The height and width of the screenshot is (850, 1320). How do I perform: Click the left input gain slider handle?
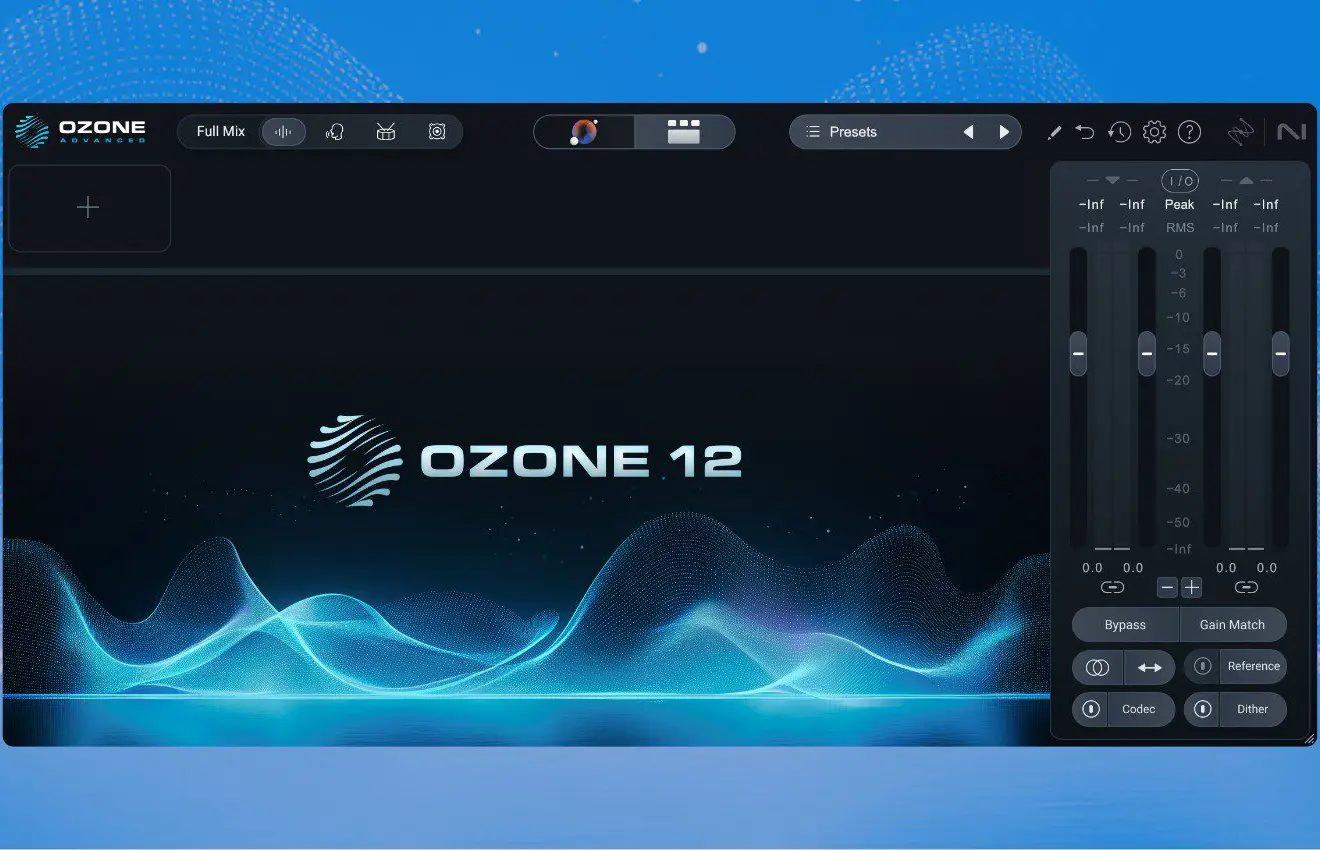tap(1078, 353)
